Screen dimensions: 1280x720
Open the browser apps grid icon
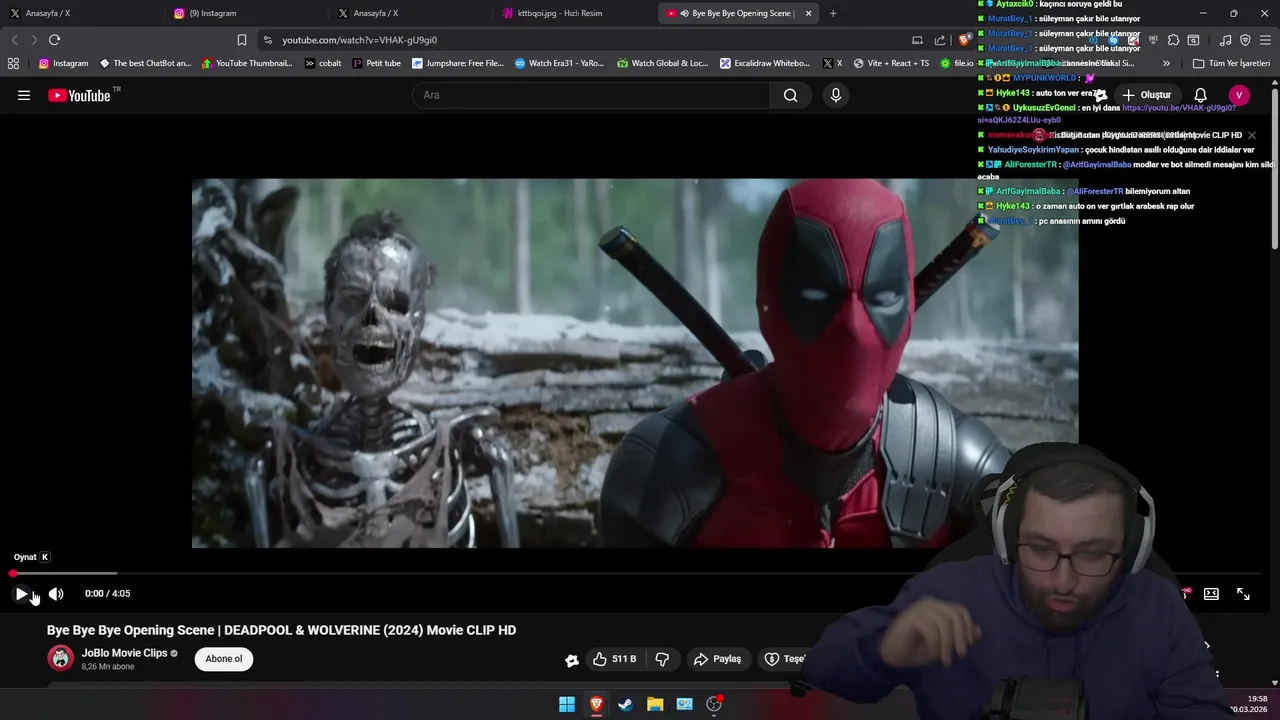(x=13, y=63)
